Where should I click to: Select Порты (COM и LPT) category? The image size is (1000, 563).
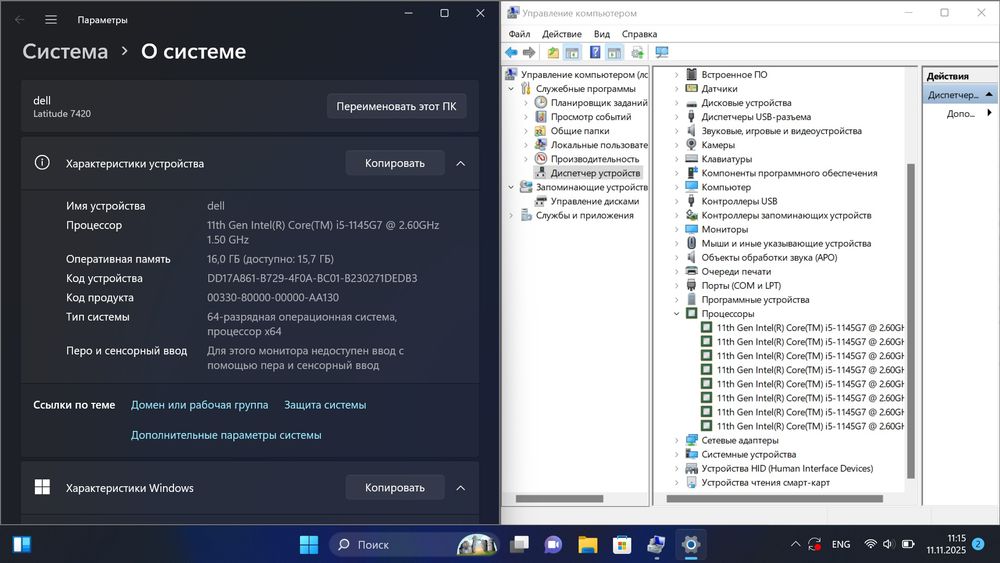[740, 286]
